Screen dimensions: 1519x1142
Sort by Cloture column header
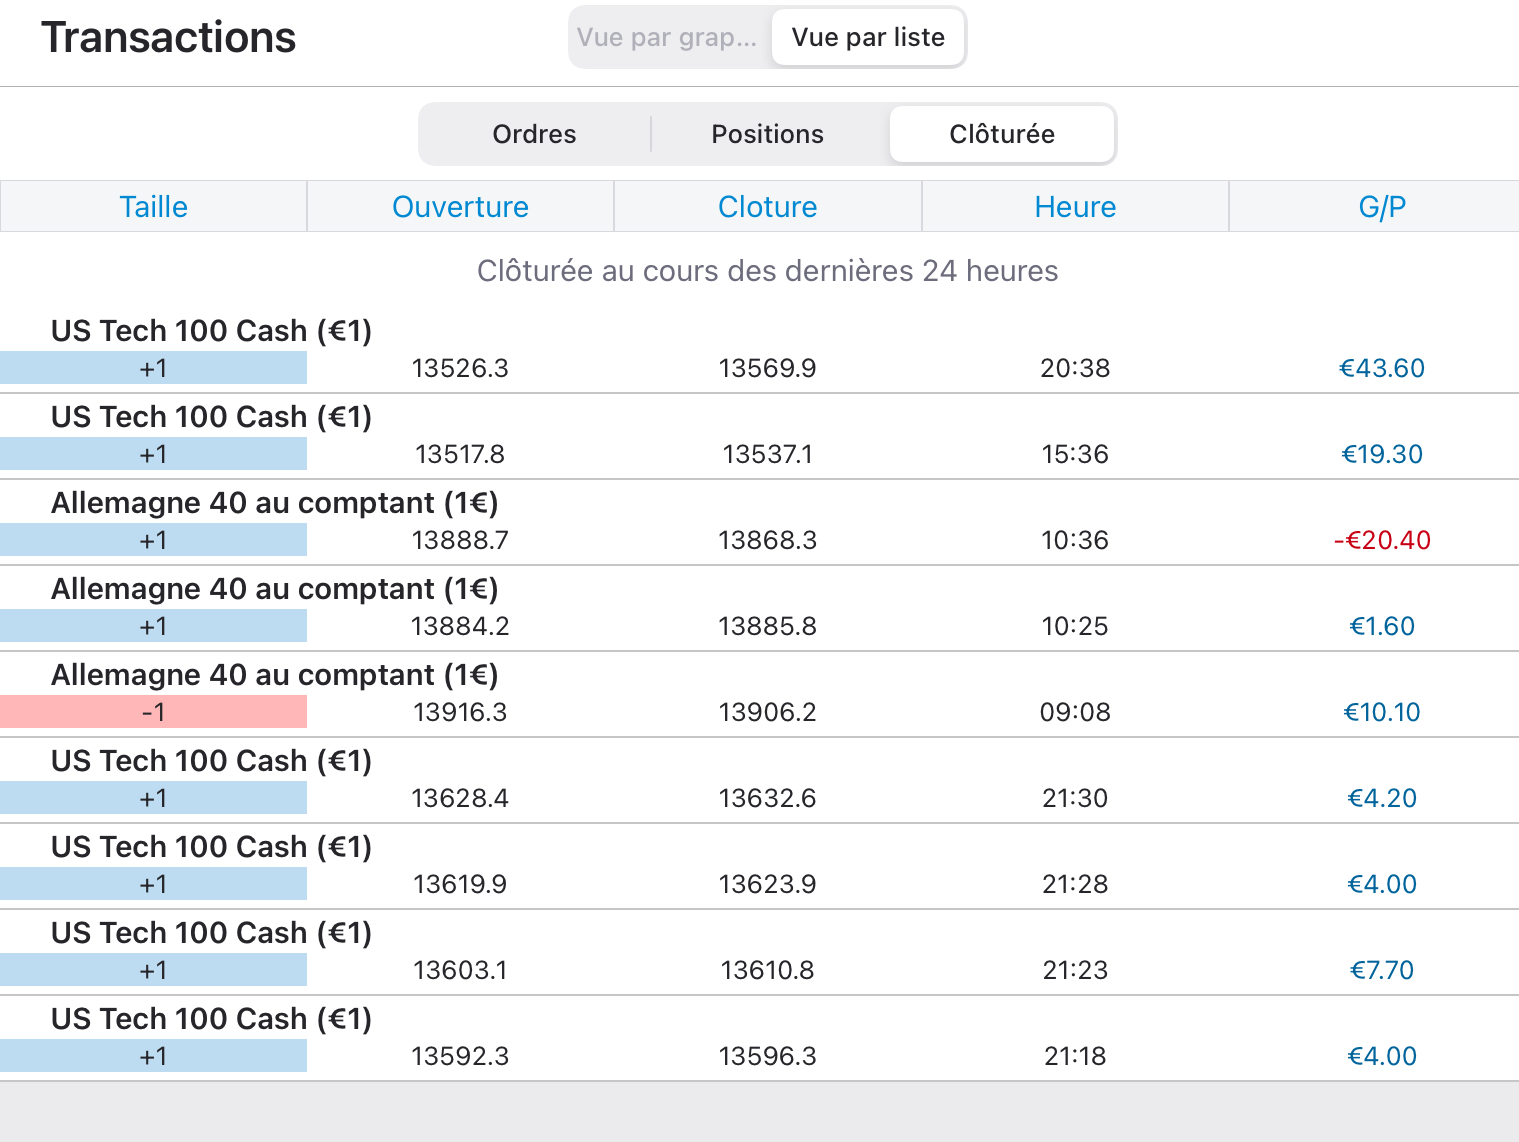pyautogui.click(x=767, y=207)
